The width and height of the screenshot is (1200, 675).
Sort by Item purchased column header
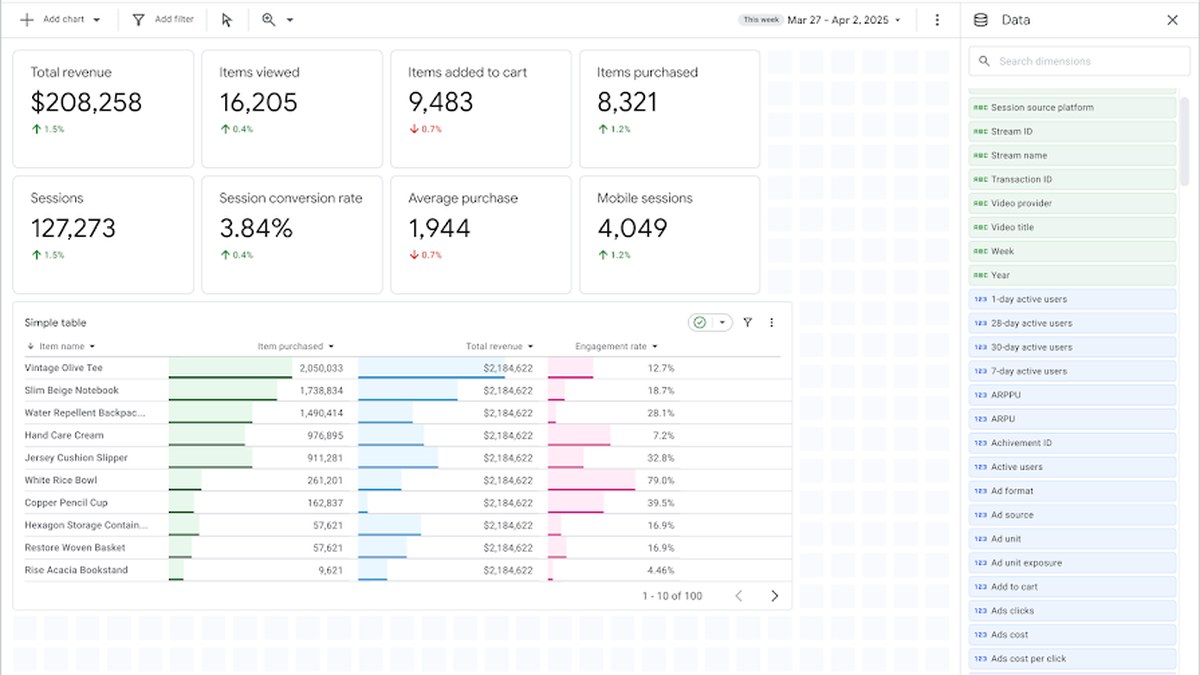(x=295, y=347)
